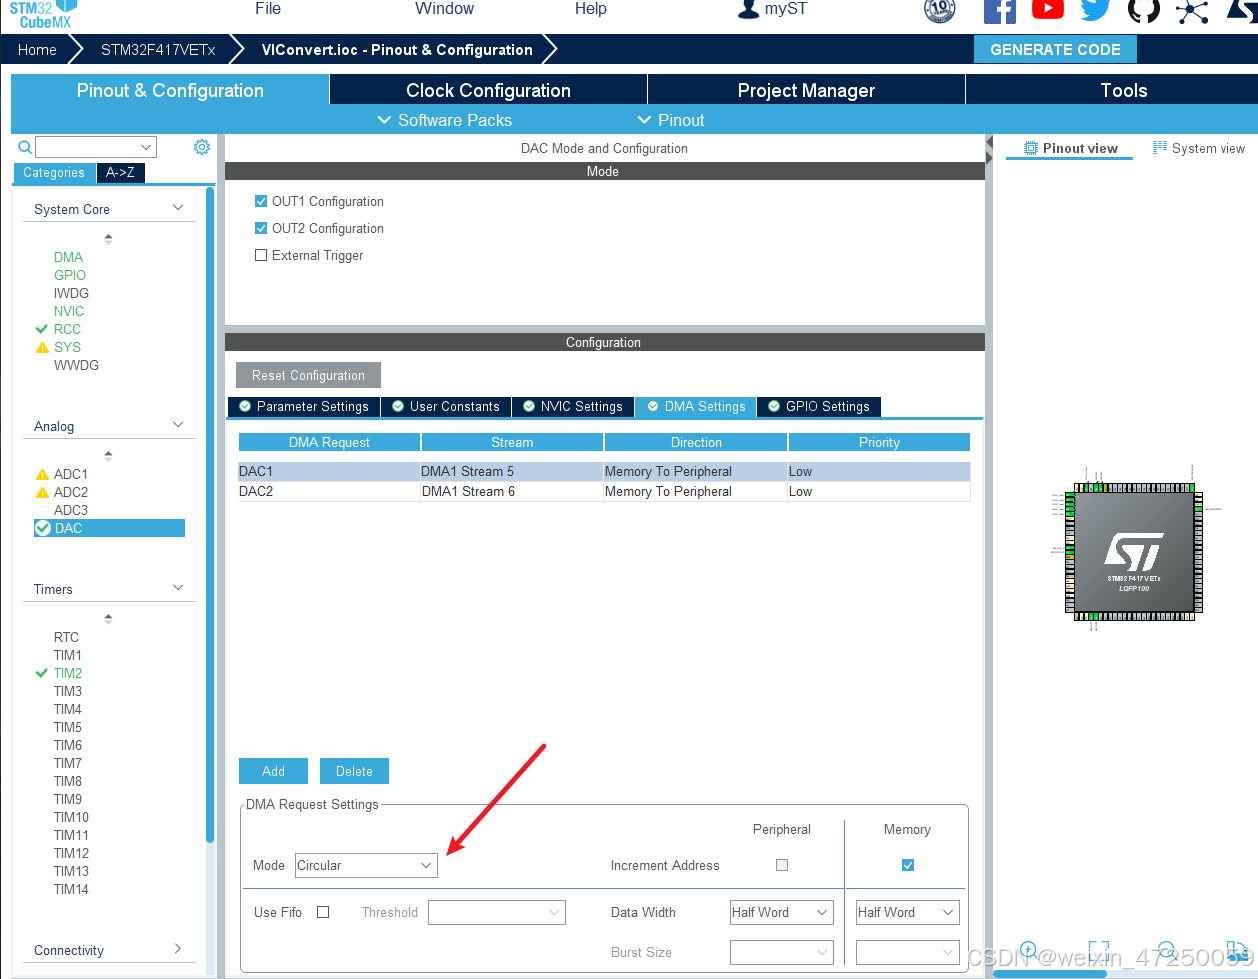Click the GENERATE CODE button
Image resolution: width=1258 pixels, height=979 pixels.
click(x=1055, y=49)
